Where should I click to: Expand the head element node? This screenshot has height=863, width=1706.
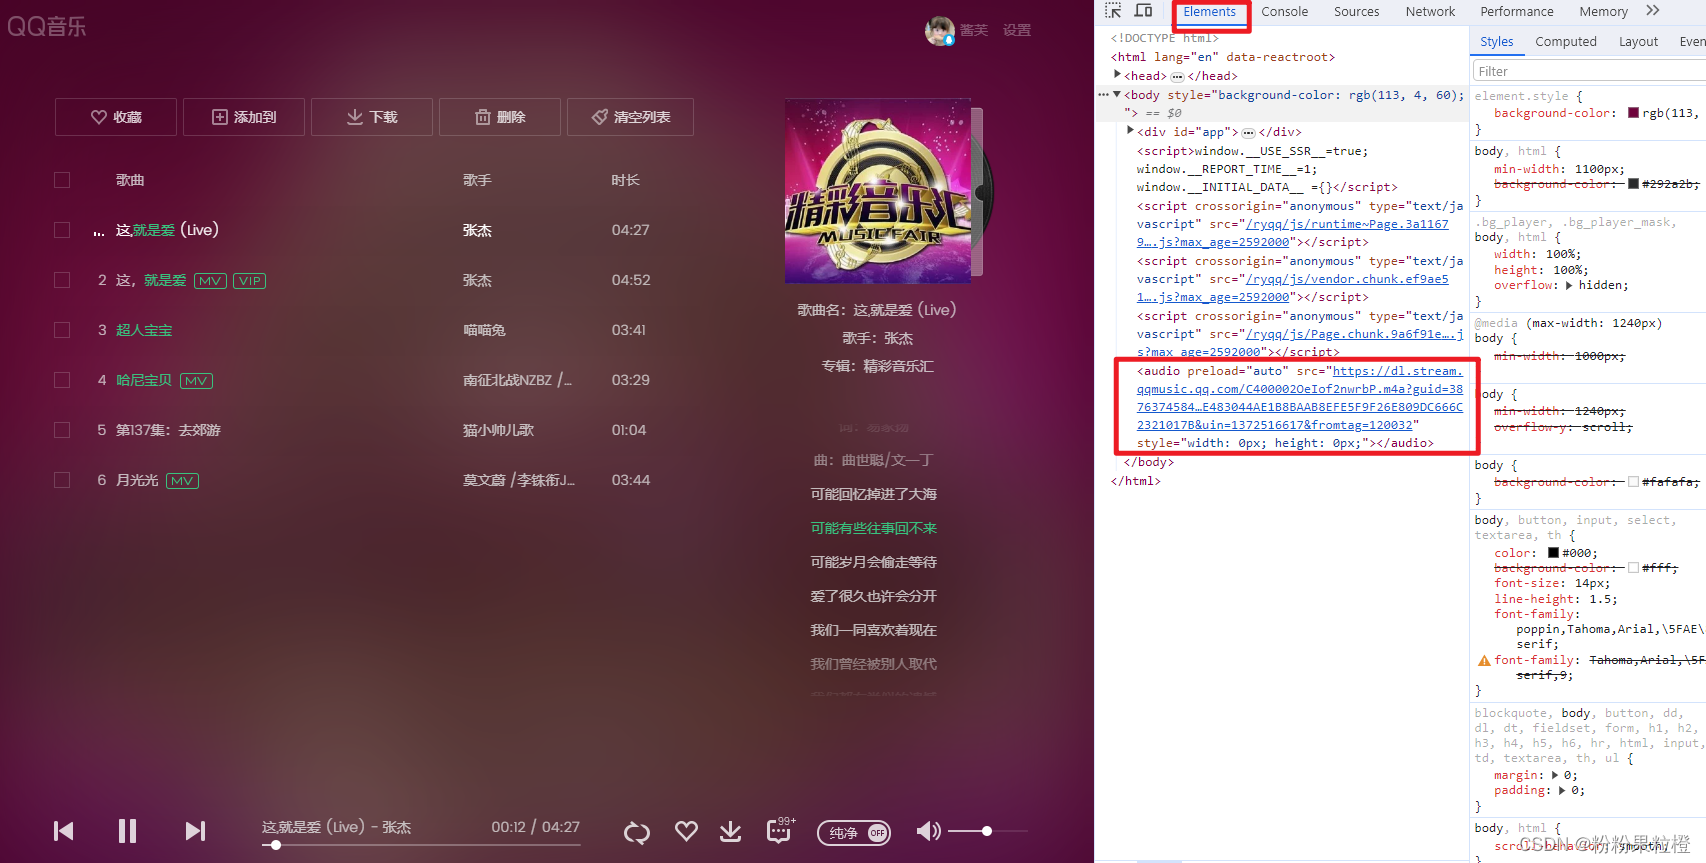[x=1118, y=75]
